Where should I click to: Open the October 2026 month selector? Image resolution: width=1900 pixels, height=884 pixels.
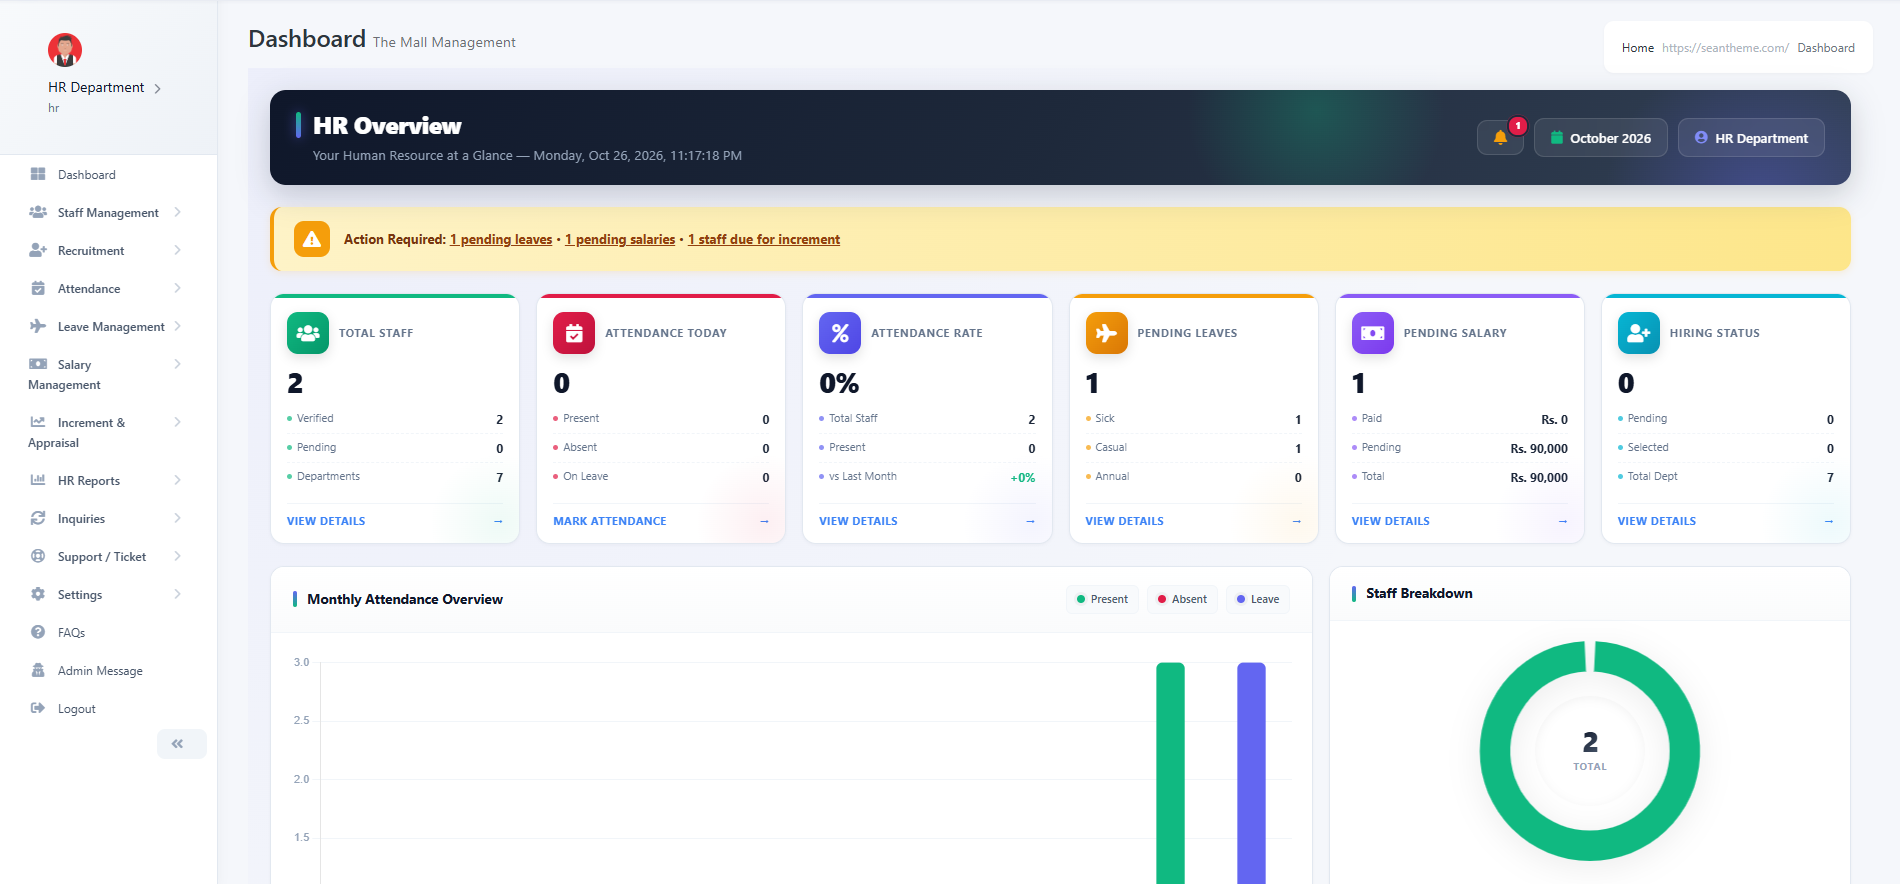pyautogui.click(x=1600, y=138)
